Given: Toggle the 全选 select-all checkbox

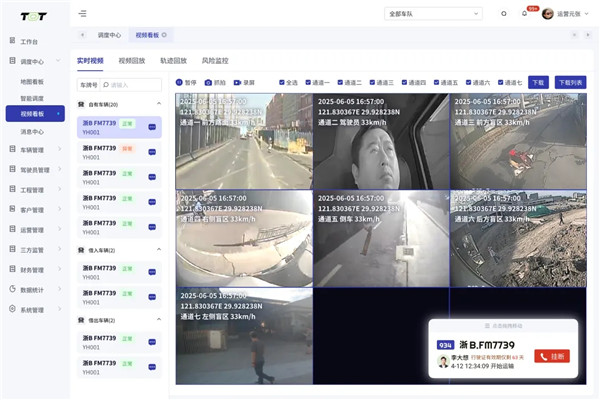Looking at the screenshot, I should (280, 83).
